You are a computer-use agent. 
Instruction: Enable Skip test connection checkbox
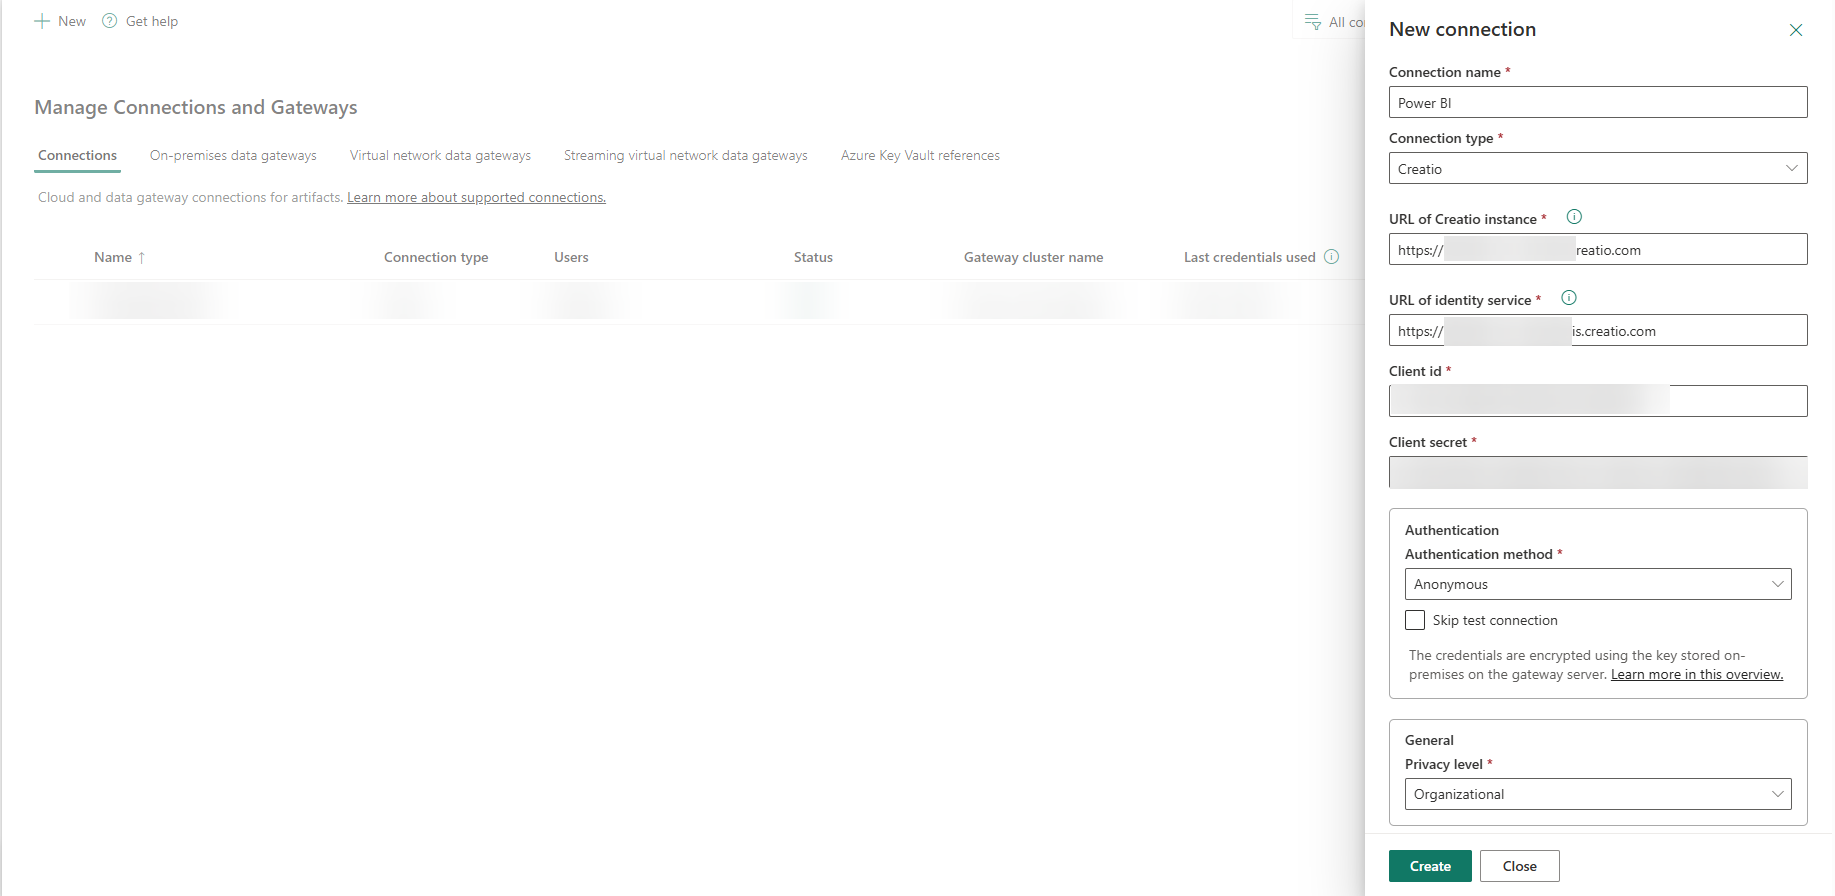[1415, 620]
